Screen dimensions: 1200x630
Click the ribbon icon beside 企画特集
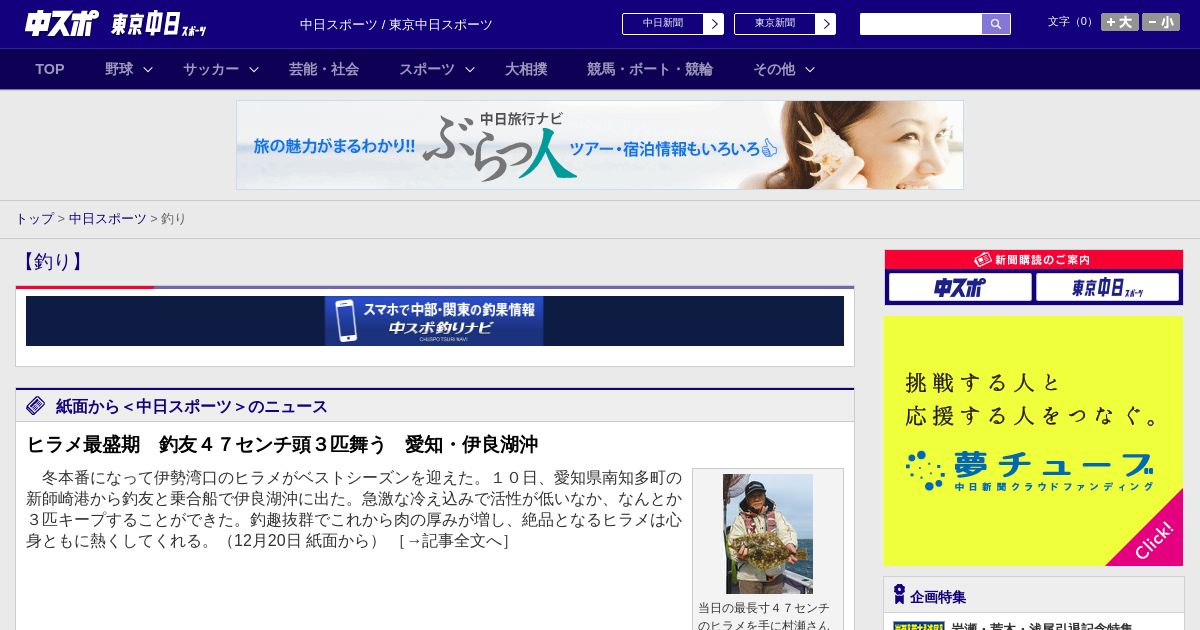pyautogui.click(x=899, y=594)
